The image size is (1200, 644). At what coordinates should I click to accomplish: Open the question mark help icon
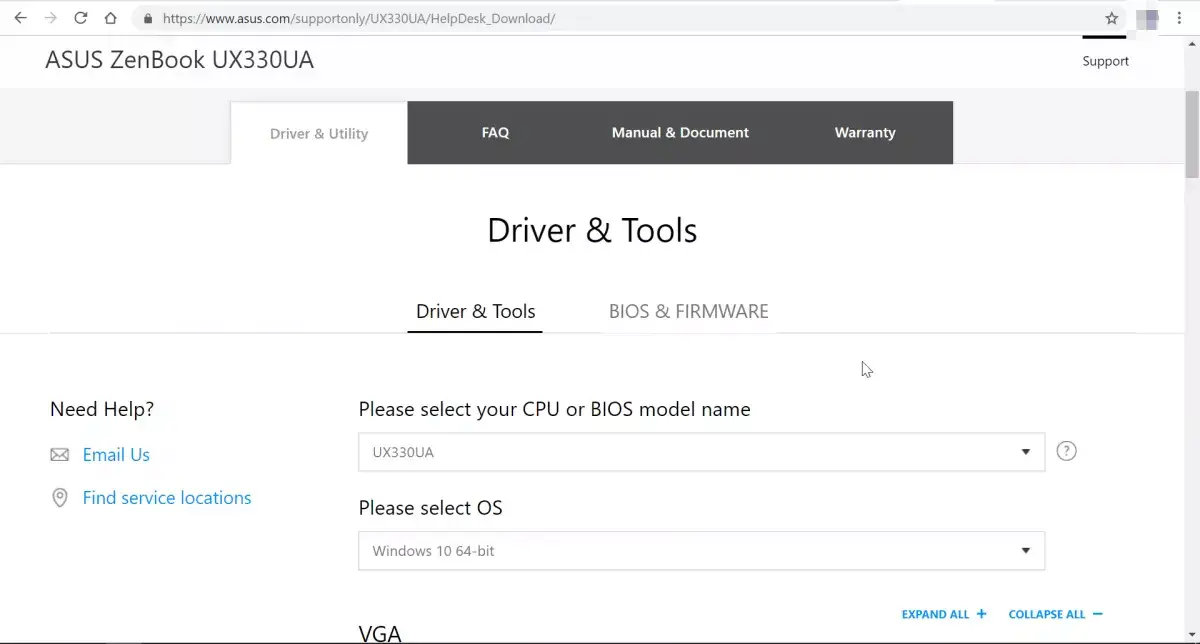click(1067, 451)
